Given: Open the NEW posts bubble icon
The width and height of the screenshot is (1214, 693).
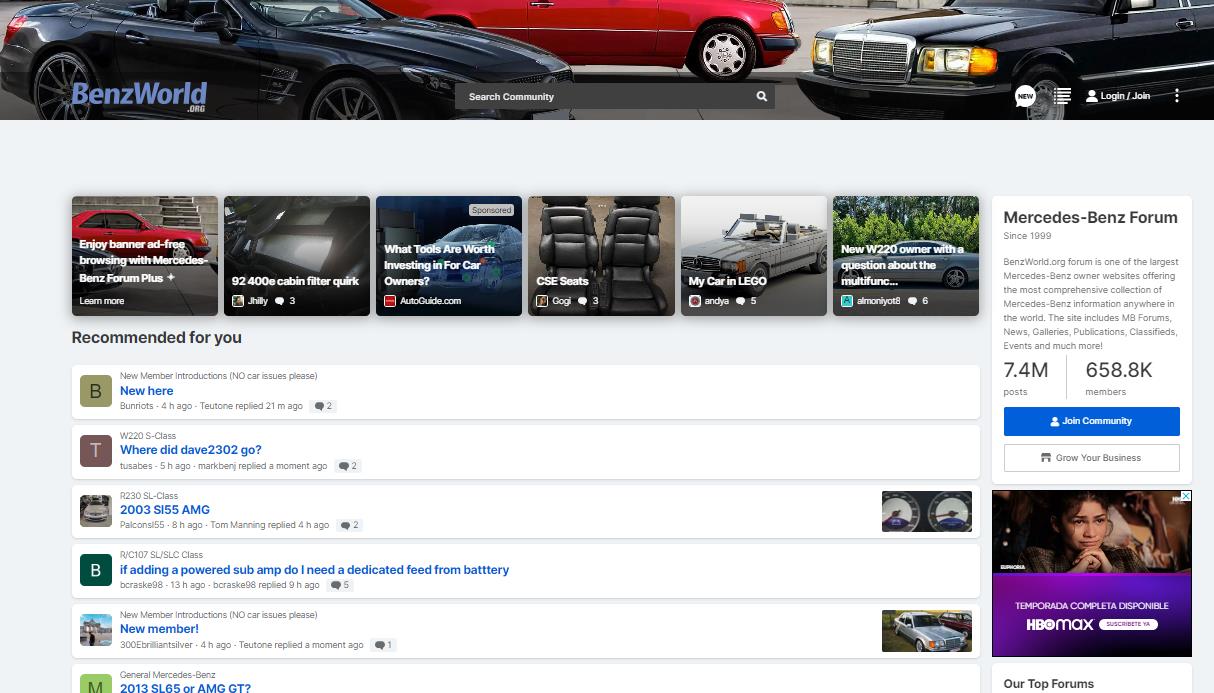Looking at the screenshot, I should coord(1025,96).
